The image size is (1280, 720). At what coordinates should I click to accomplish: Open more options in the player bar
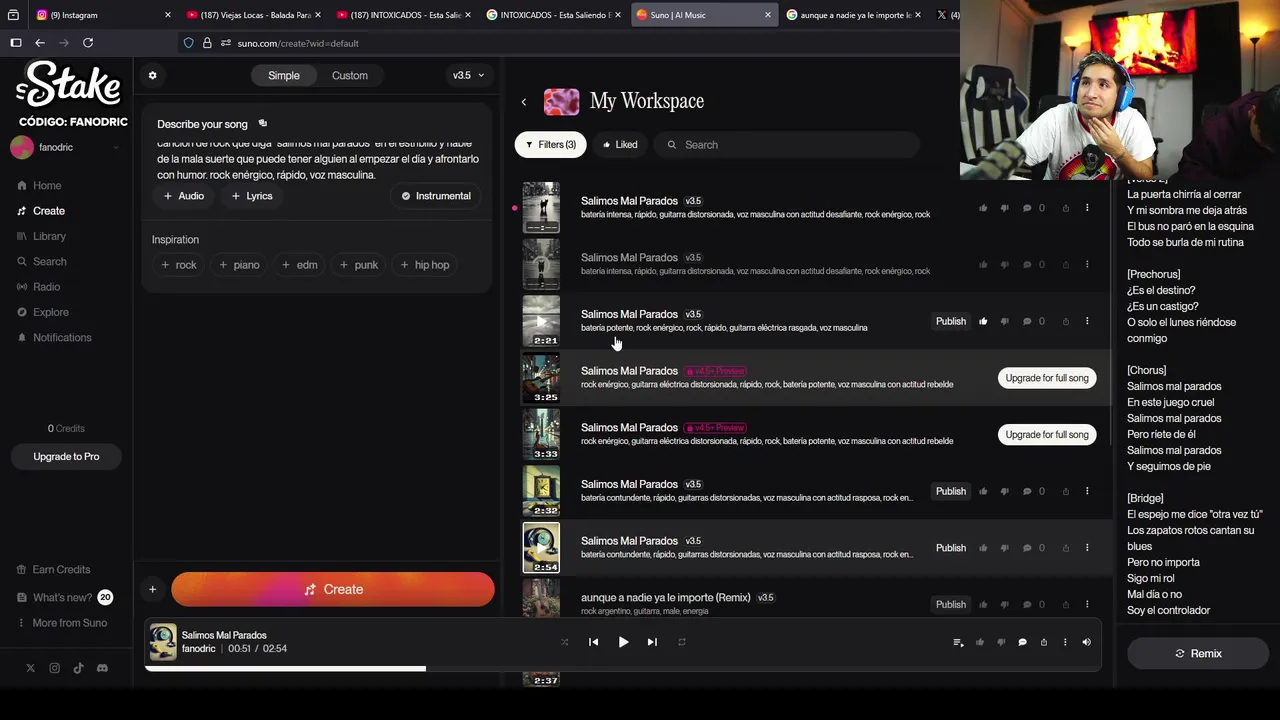[1065, 642]
